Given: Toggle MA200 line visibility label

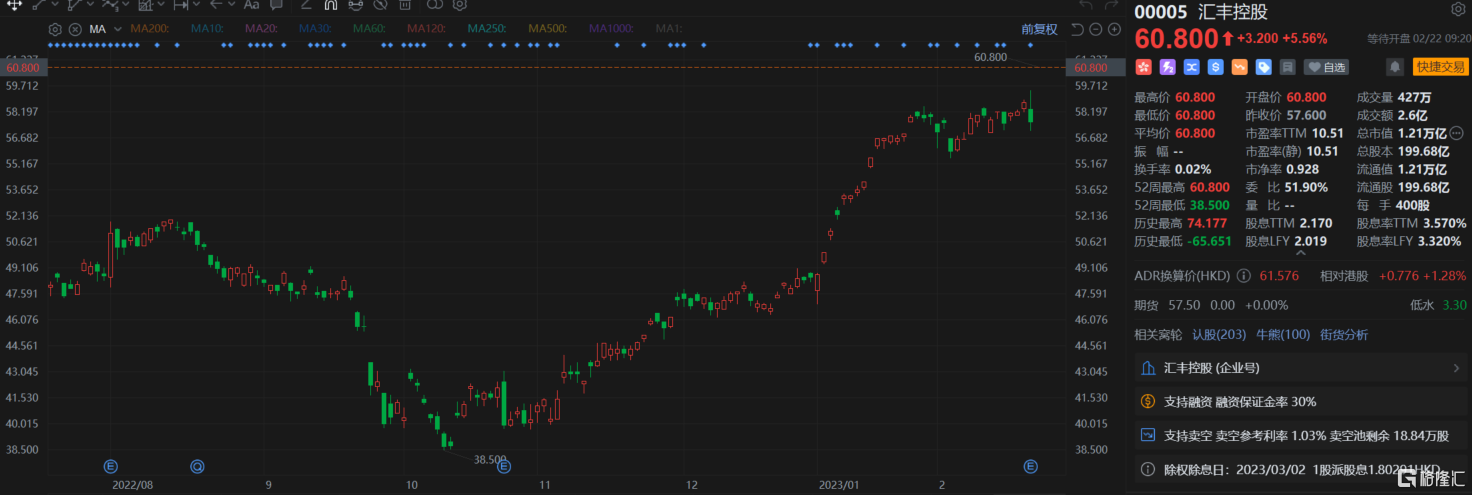Looking at the screenshot, I should pyautogui.click(x=150, y=29).
